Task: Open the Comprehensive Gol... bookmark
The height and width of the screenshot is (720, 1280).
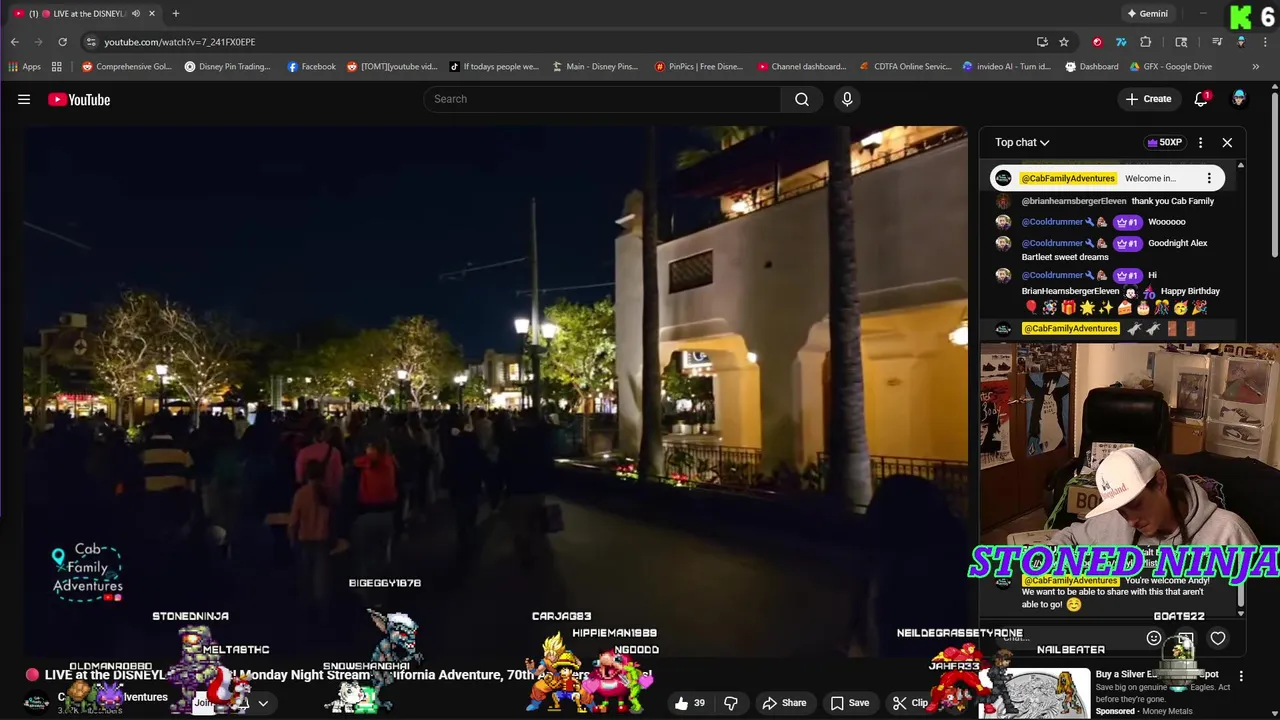Action: click(127, 67)
